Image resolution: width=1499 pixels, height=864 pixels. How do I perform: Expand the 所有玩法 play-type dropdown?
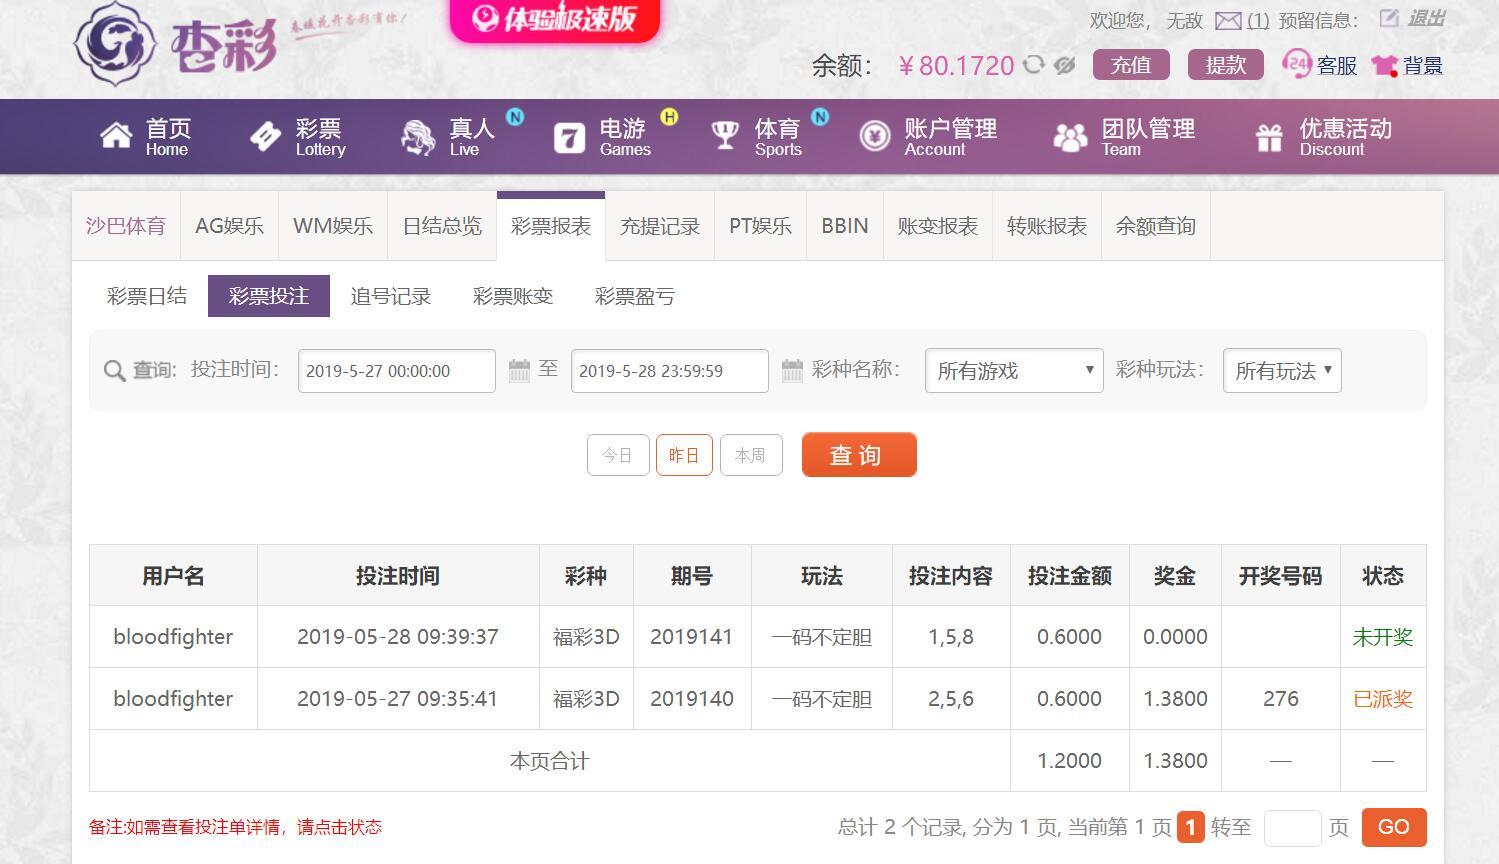tap(1282, 371)
